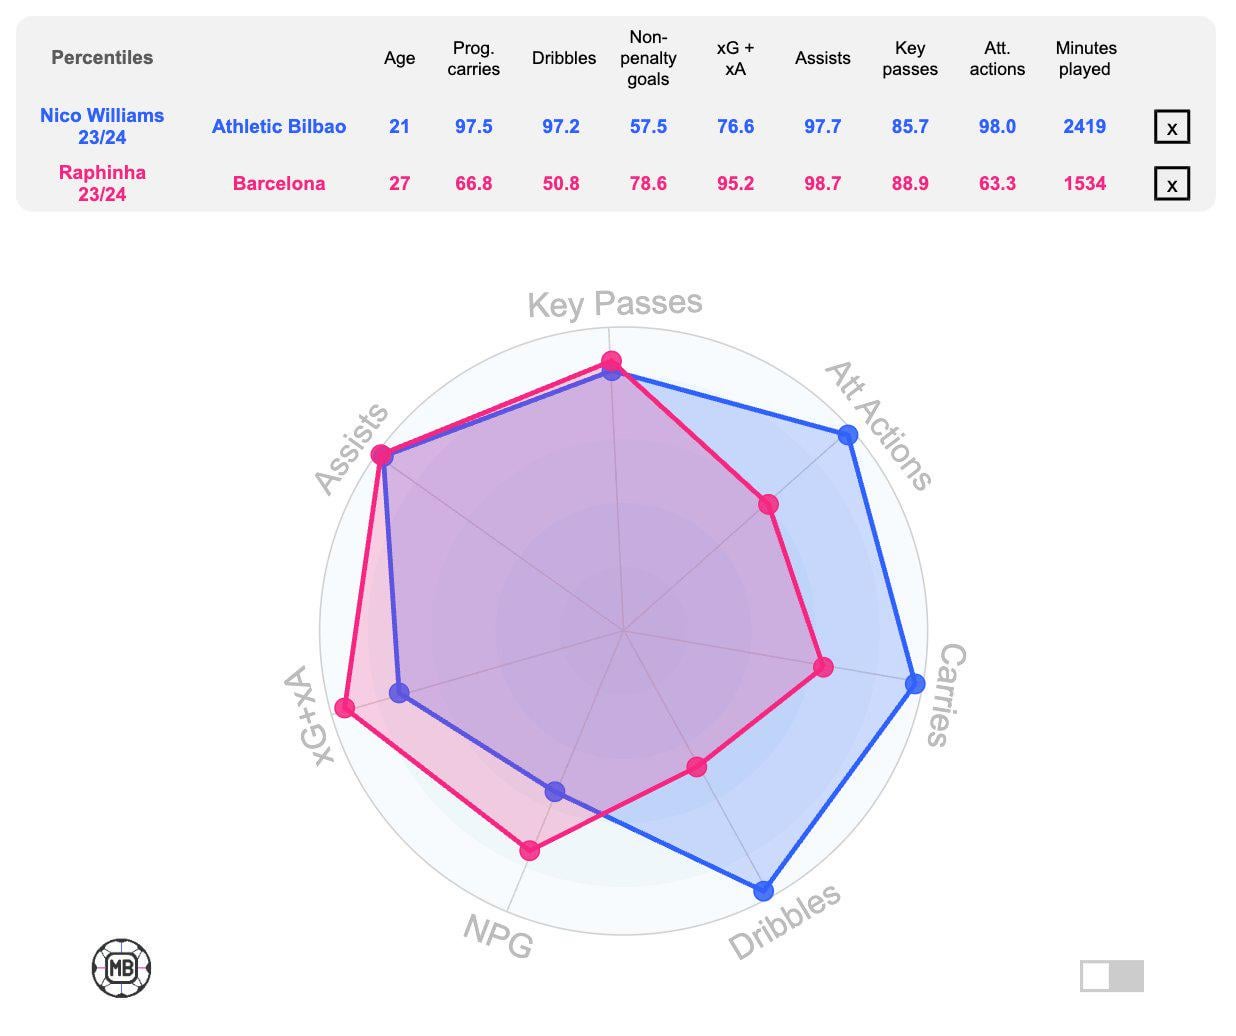Select pink xG+xA data point on radar
This screenshot has width=1236, height=1036.
point(345,708)
